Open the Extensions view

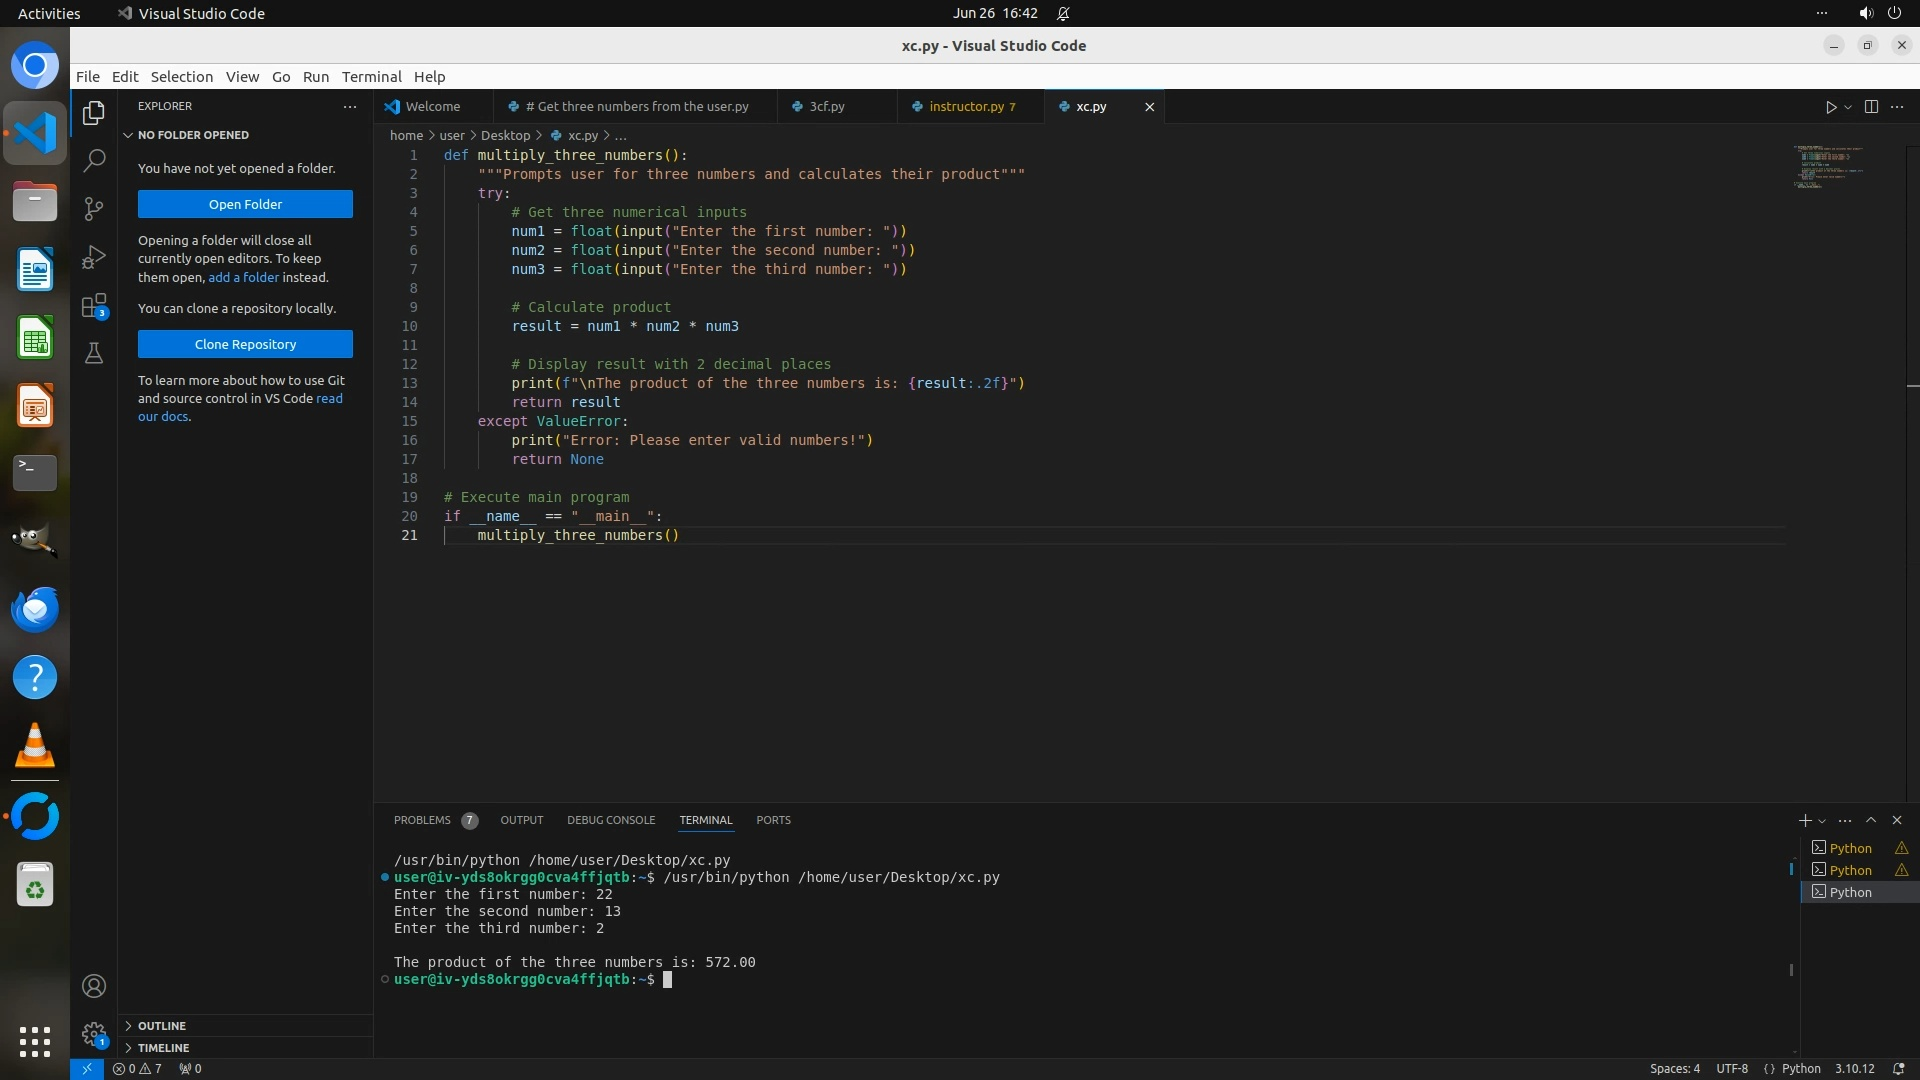click(x=94, y=306)
